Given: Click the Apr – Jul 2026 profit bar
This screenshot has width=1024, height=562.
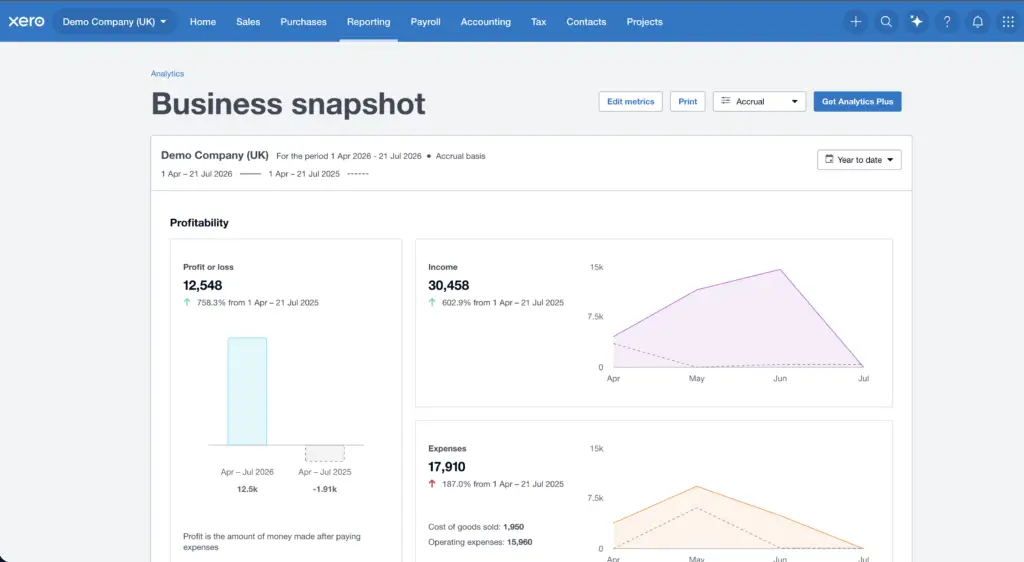Looking at the screenshot, I should click(247, 391).
